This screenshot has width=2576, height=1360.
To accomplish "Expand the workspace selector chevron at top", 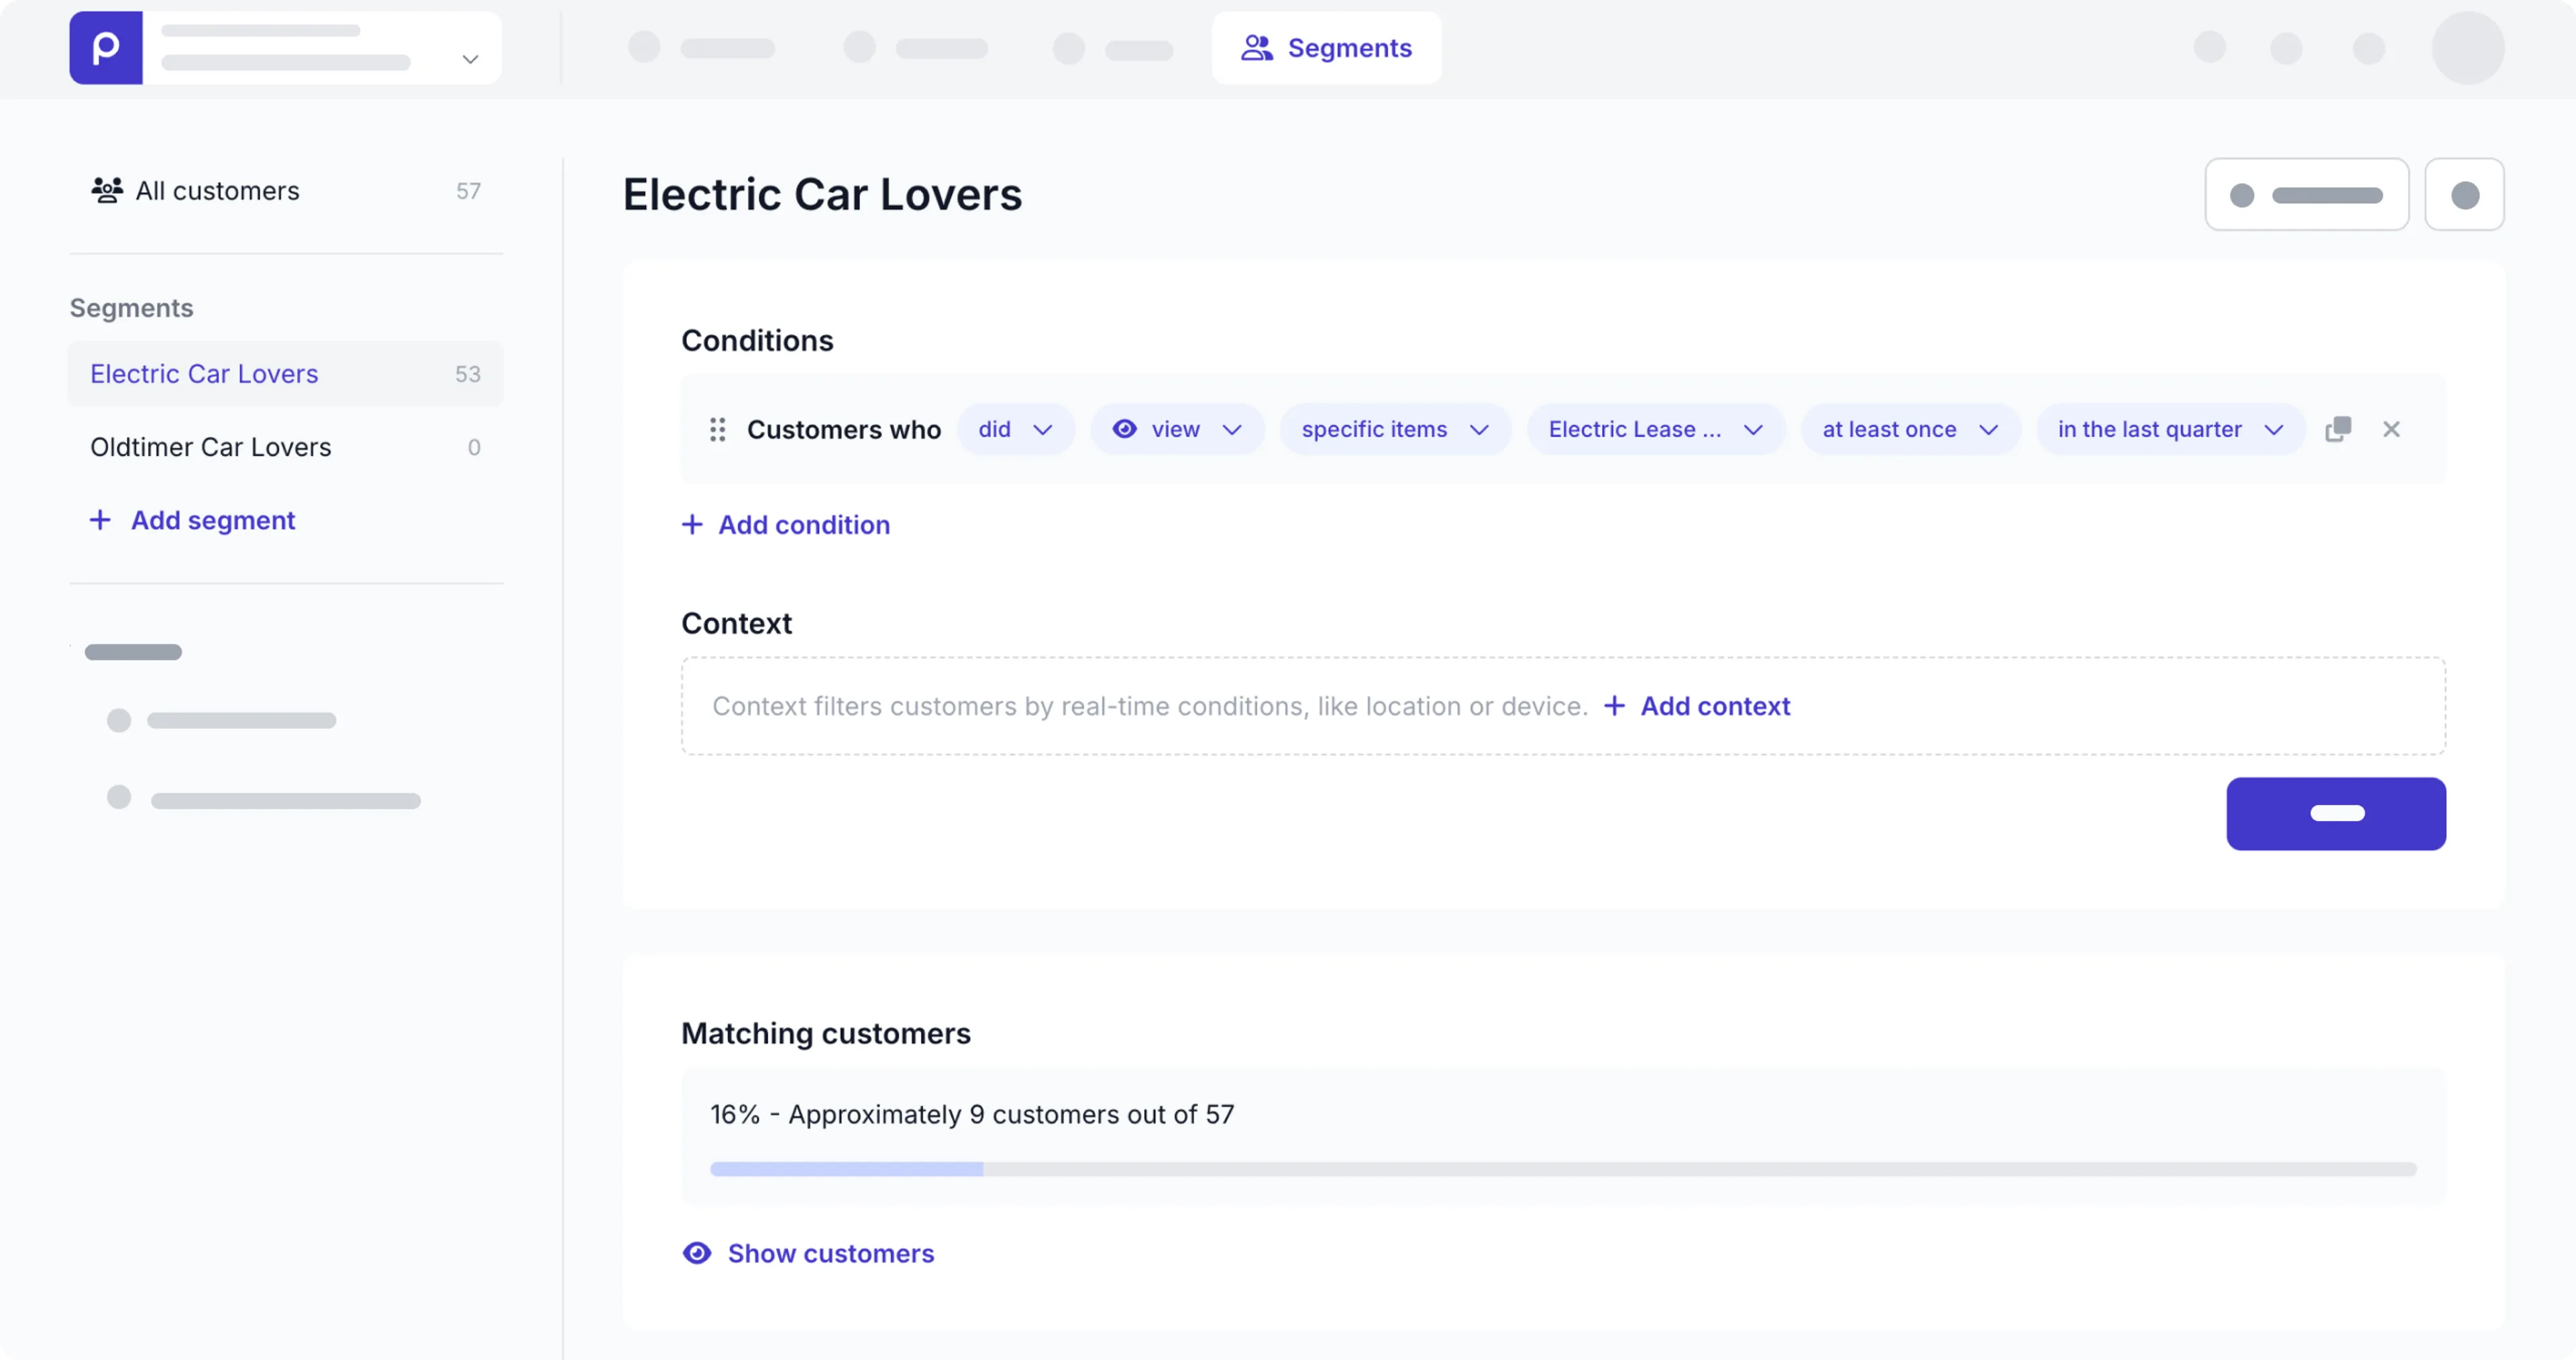I will [470, 60].
